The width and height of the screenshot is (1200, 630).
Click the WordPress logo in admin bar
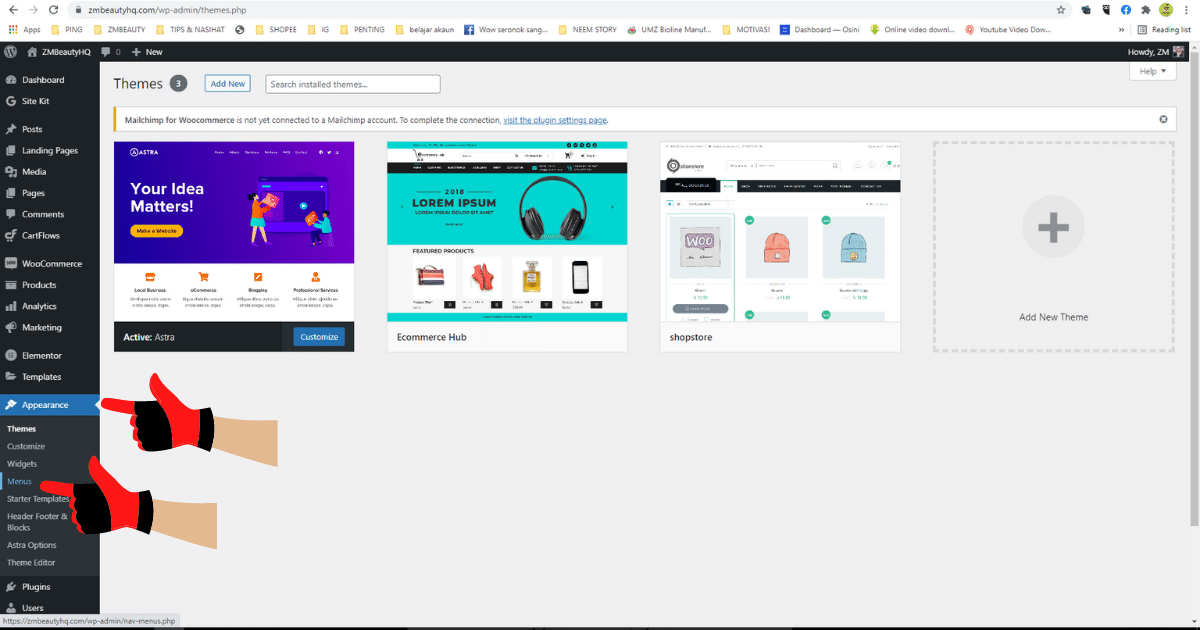10,51
